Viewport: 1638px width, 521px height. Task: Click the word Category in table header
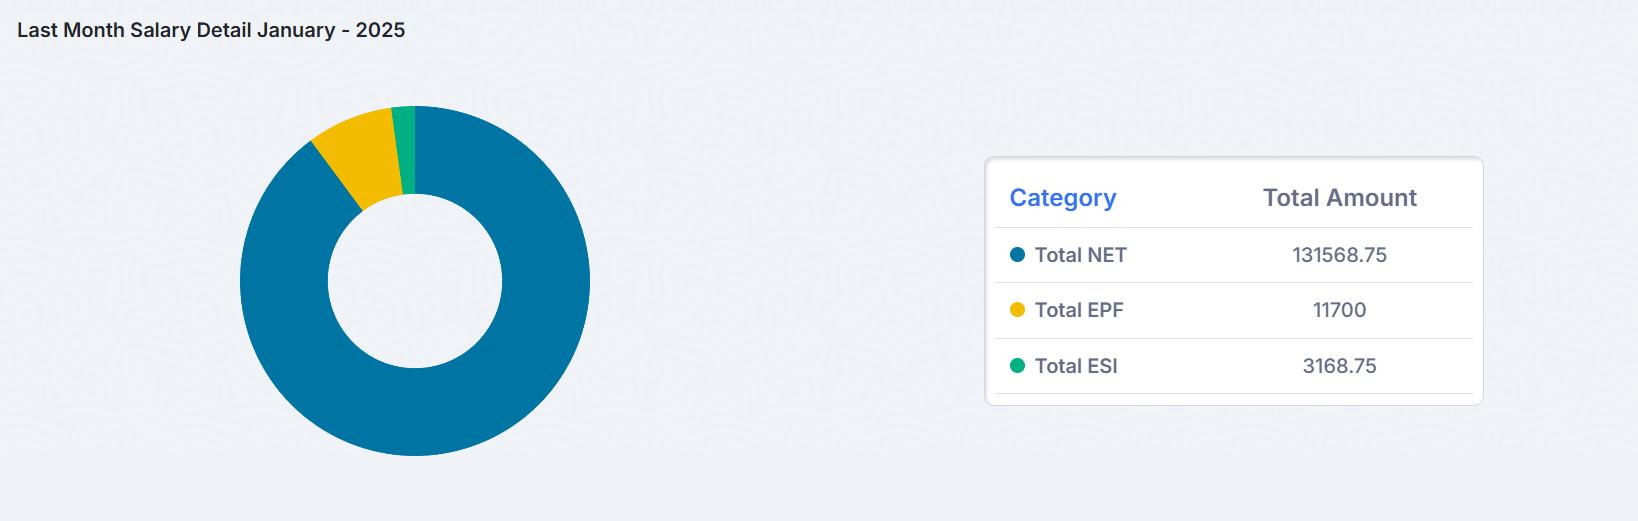tap(1063, 198)
